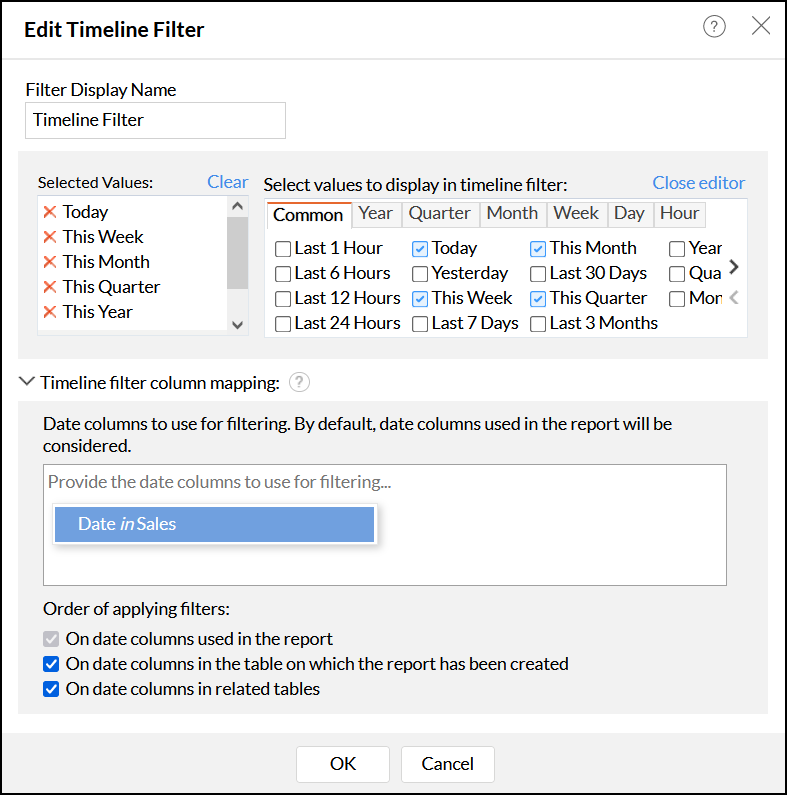The image size is (787, 795).
Task: Click the selected values scrollbar thumb
Action: (x=237, y=252)
